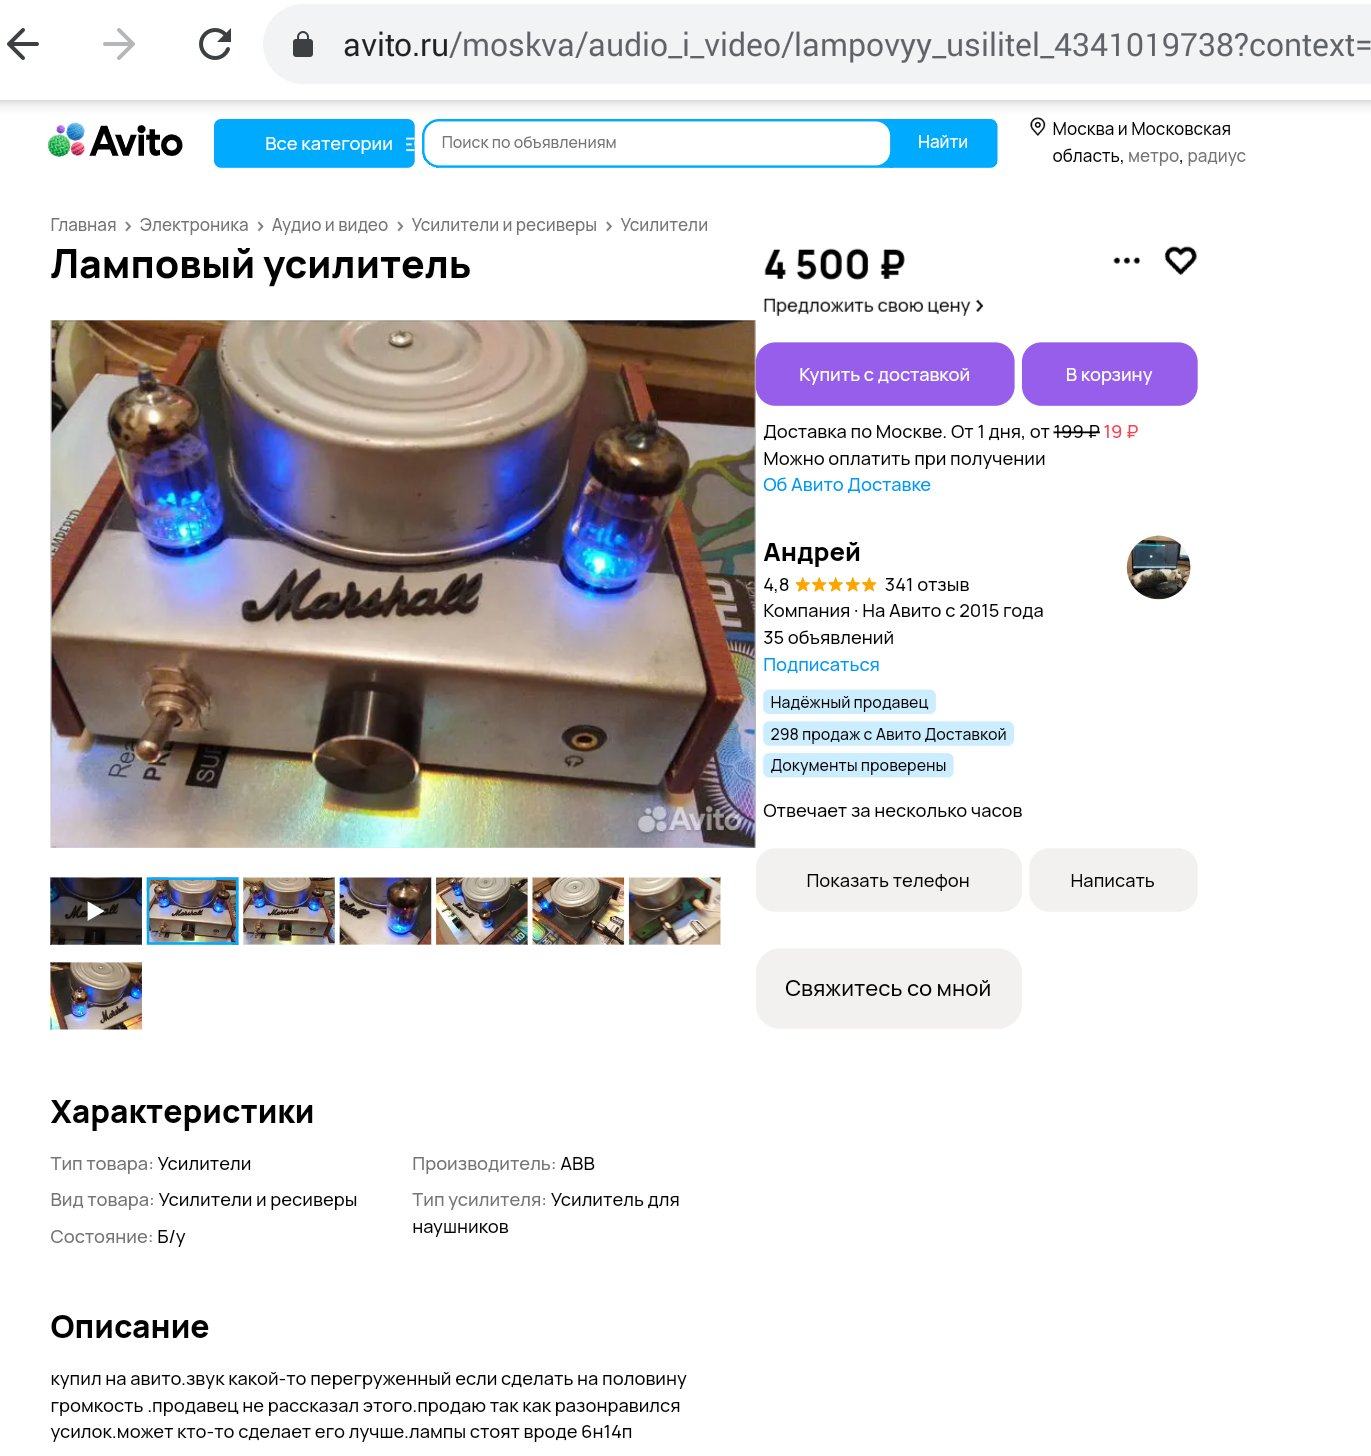The height and width of the screenshot is (1456, 1371).
Task: Click Andrey's seller avatar
Action: (1158, 567)
